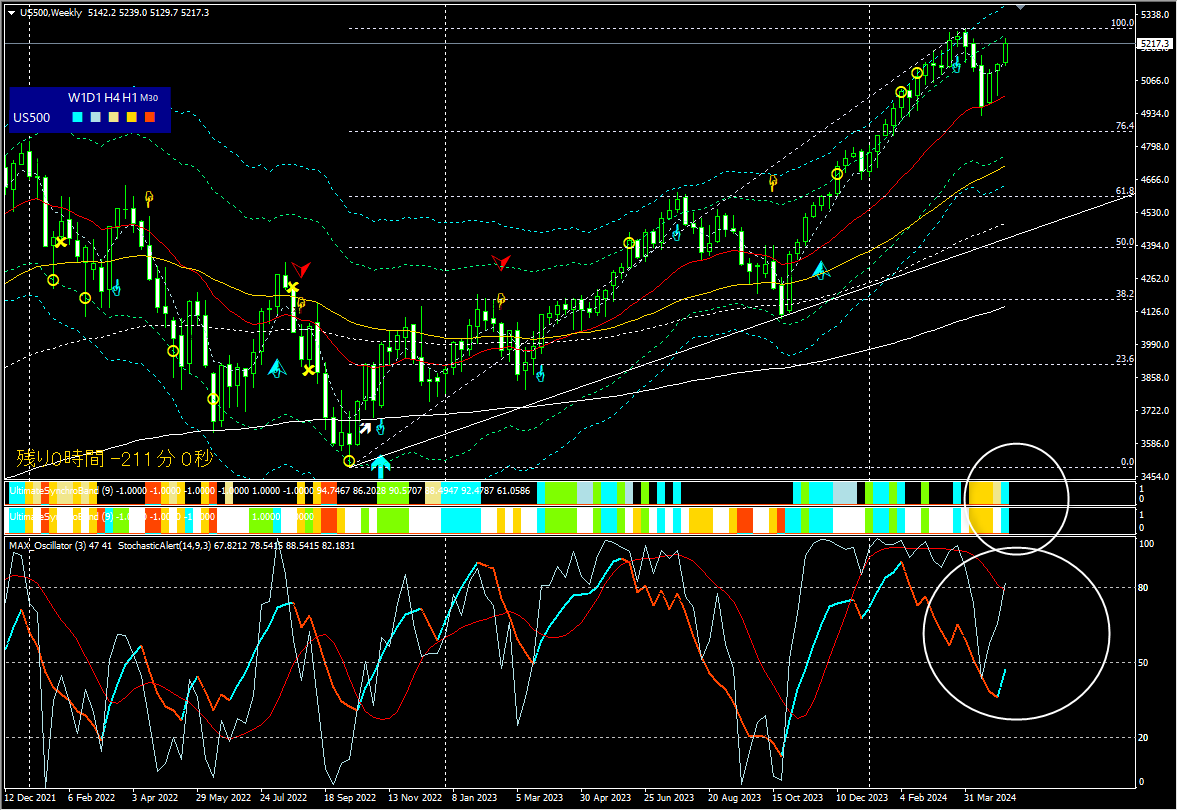Select red down arrow near Mar 2023

tap(501, 262)
